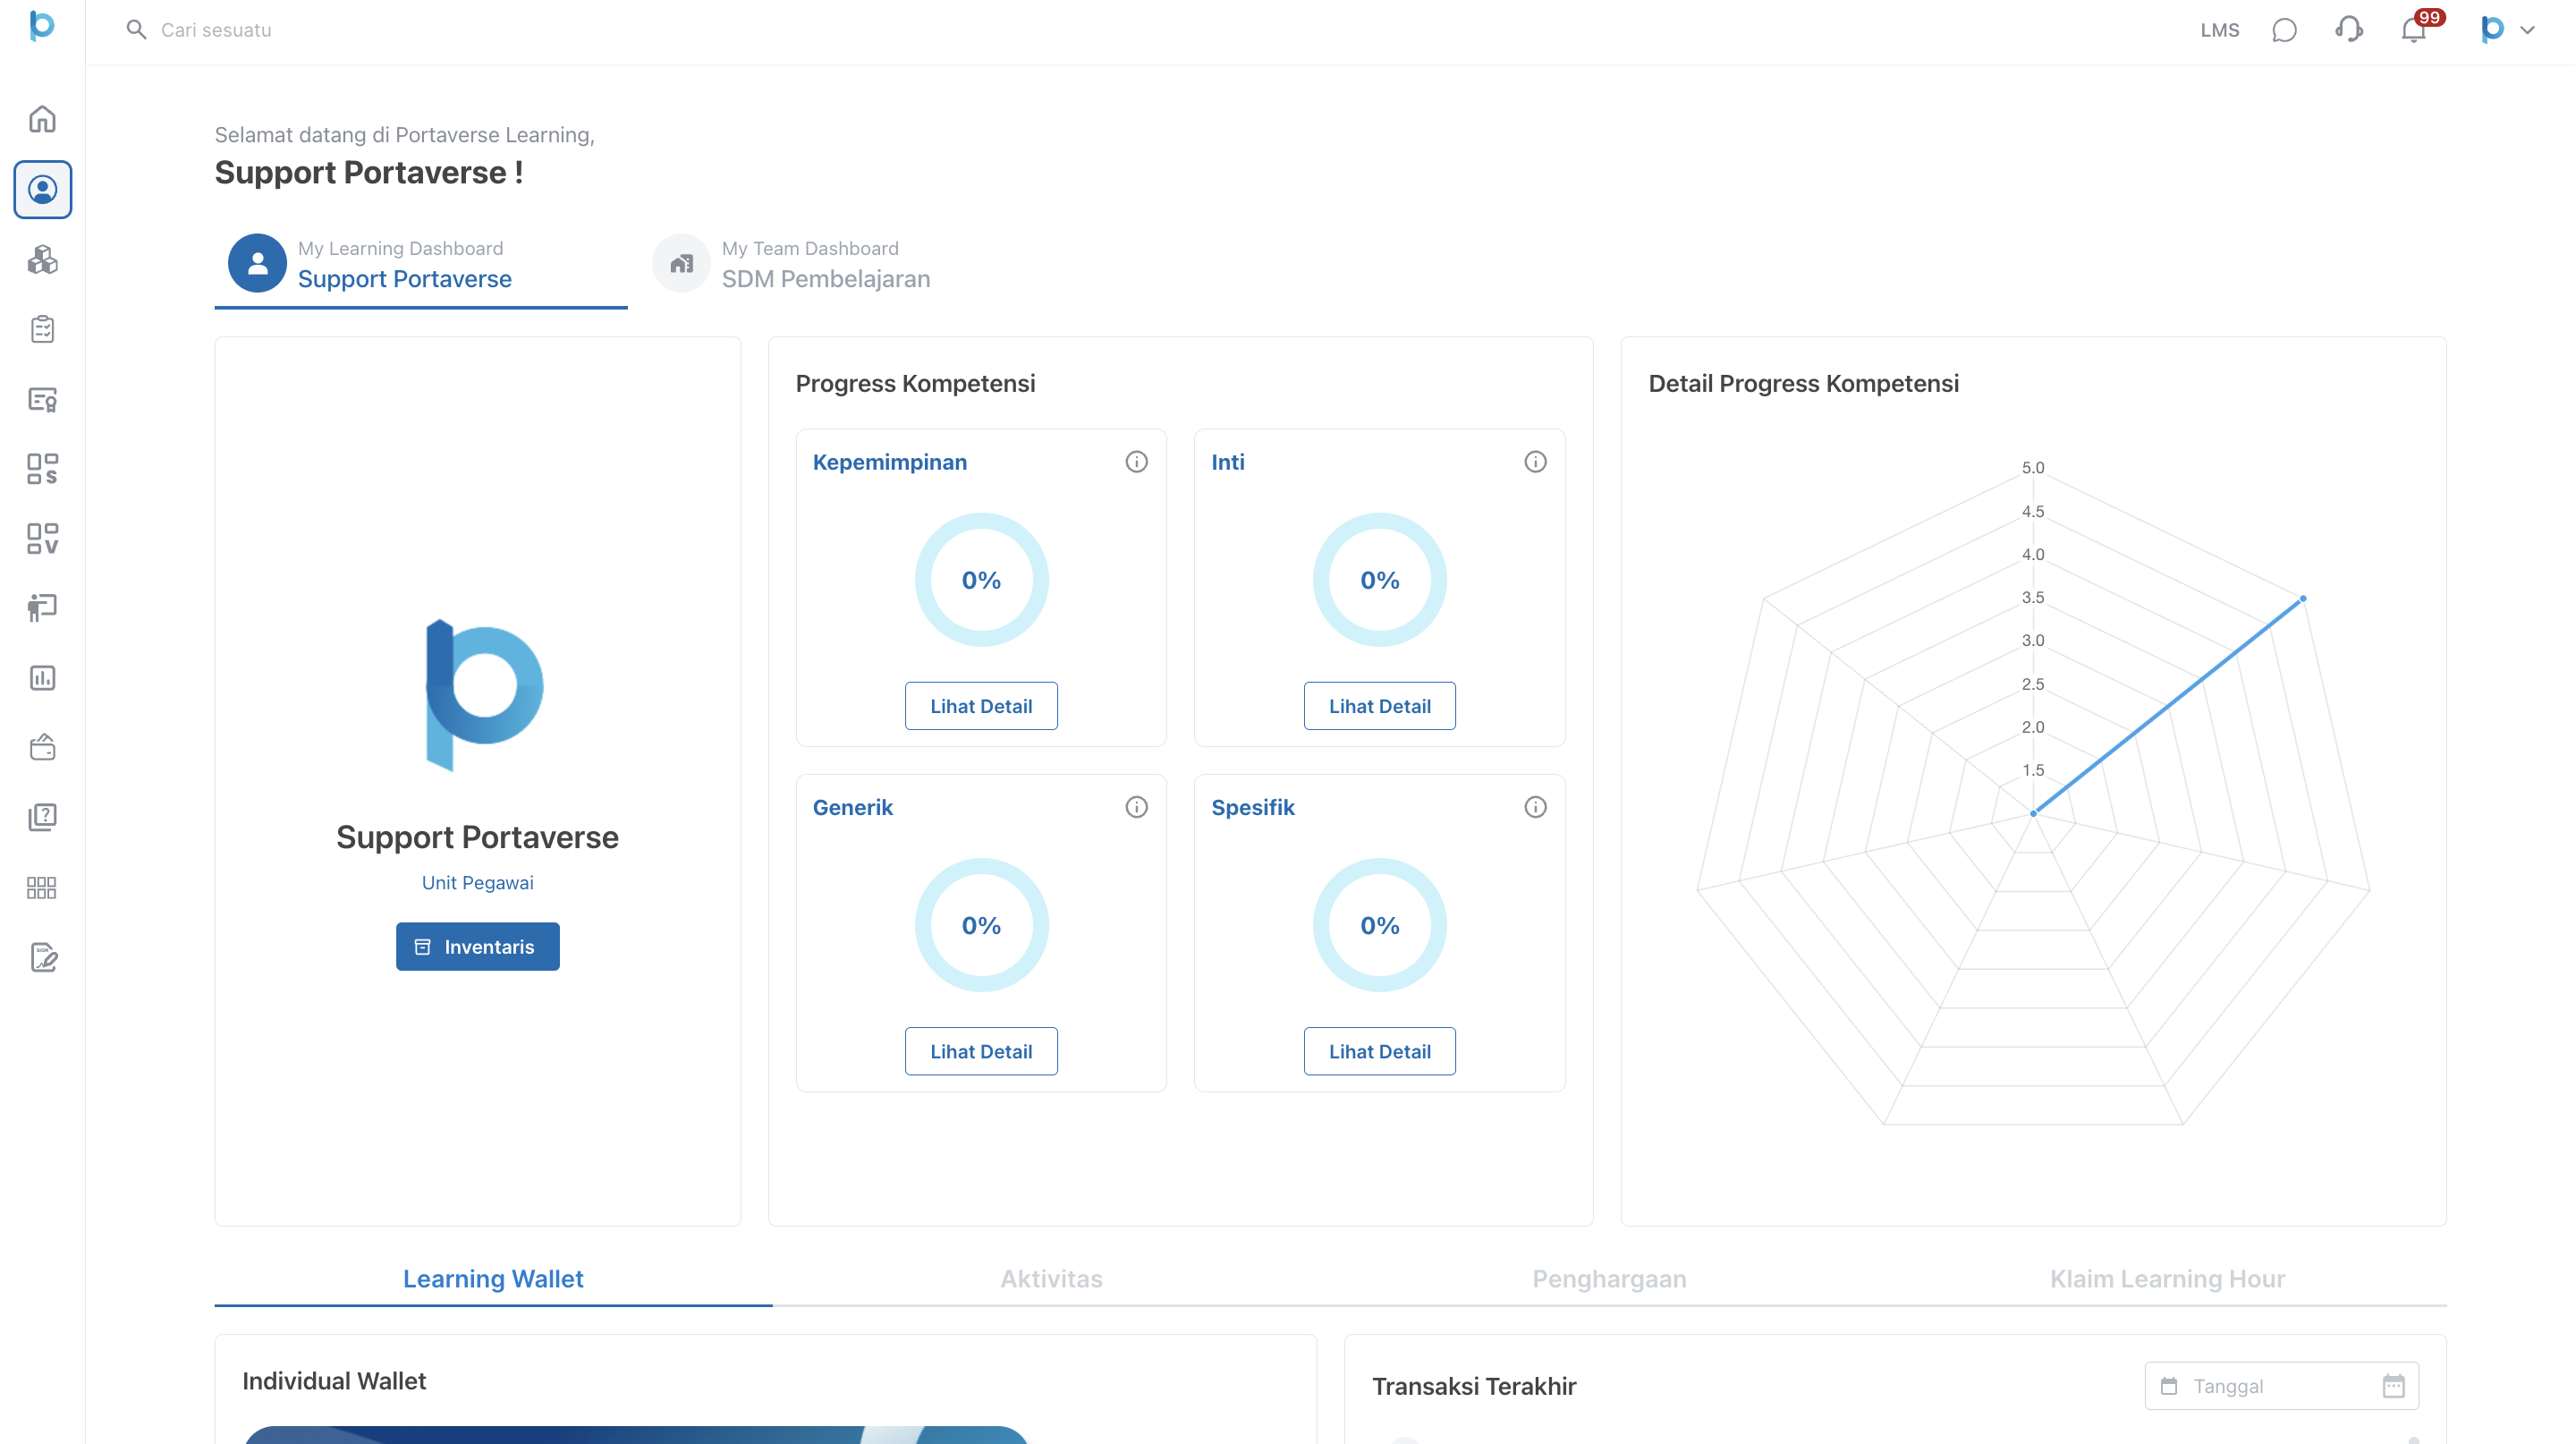The height and width of the screenshot is (1444, 2576).
Task: Show info for Spesifik competency
Action: (1535, 807)
